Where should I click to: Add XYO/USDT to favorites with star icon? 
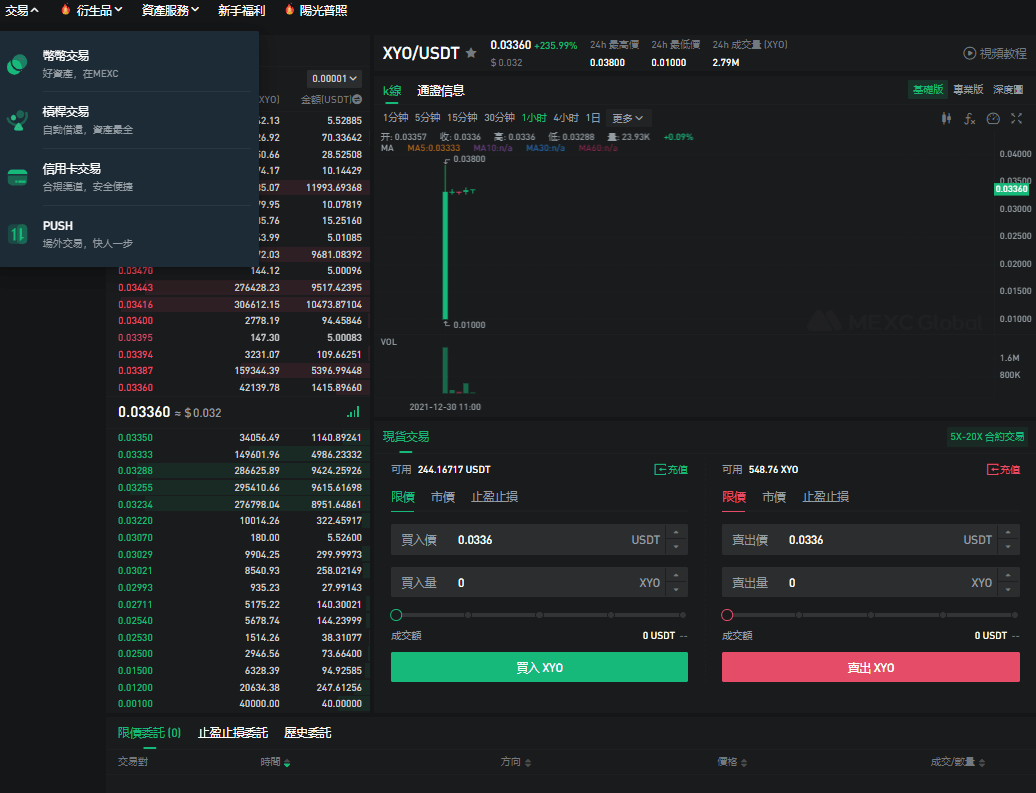click(471, 53)
